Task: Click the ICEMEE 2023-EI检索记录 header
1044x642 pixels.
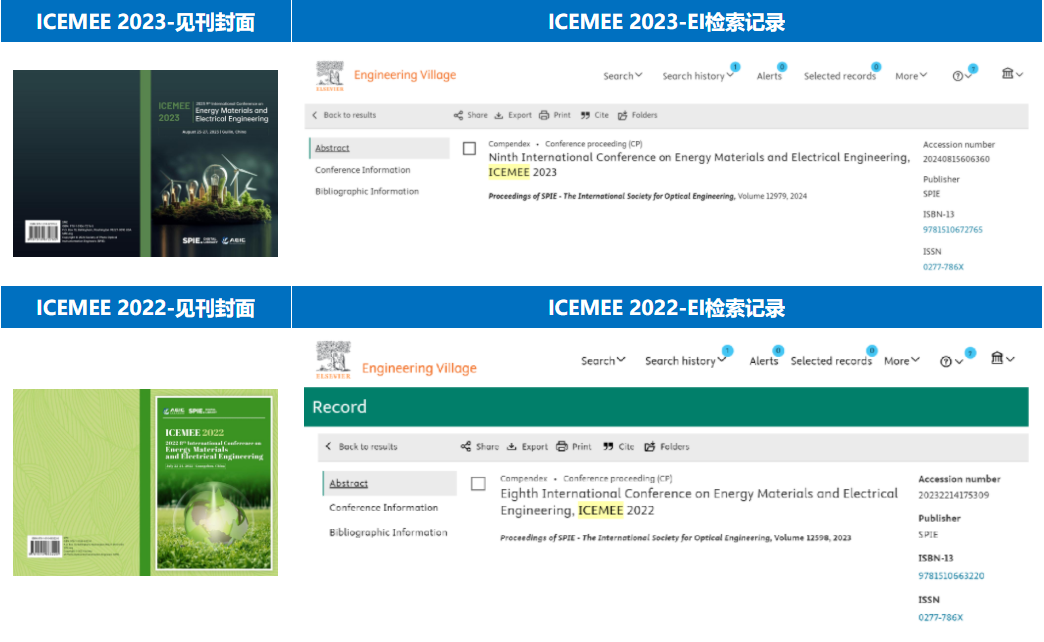Action: (666, 21)
